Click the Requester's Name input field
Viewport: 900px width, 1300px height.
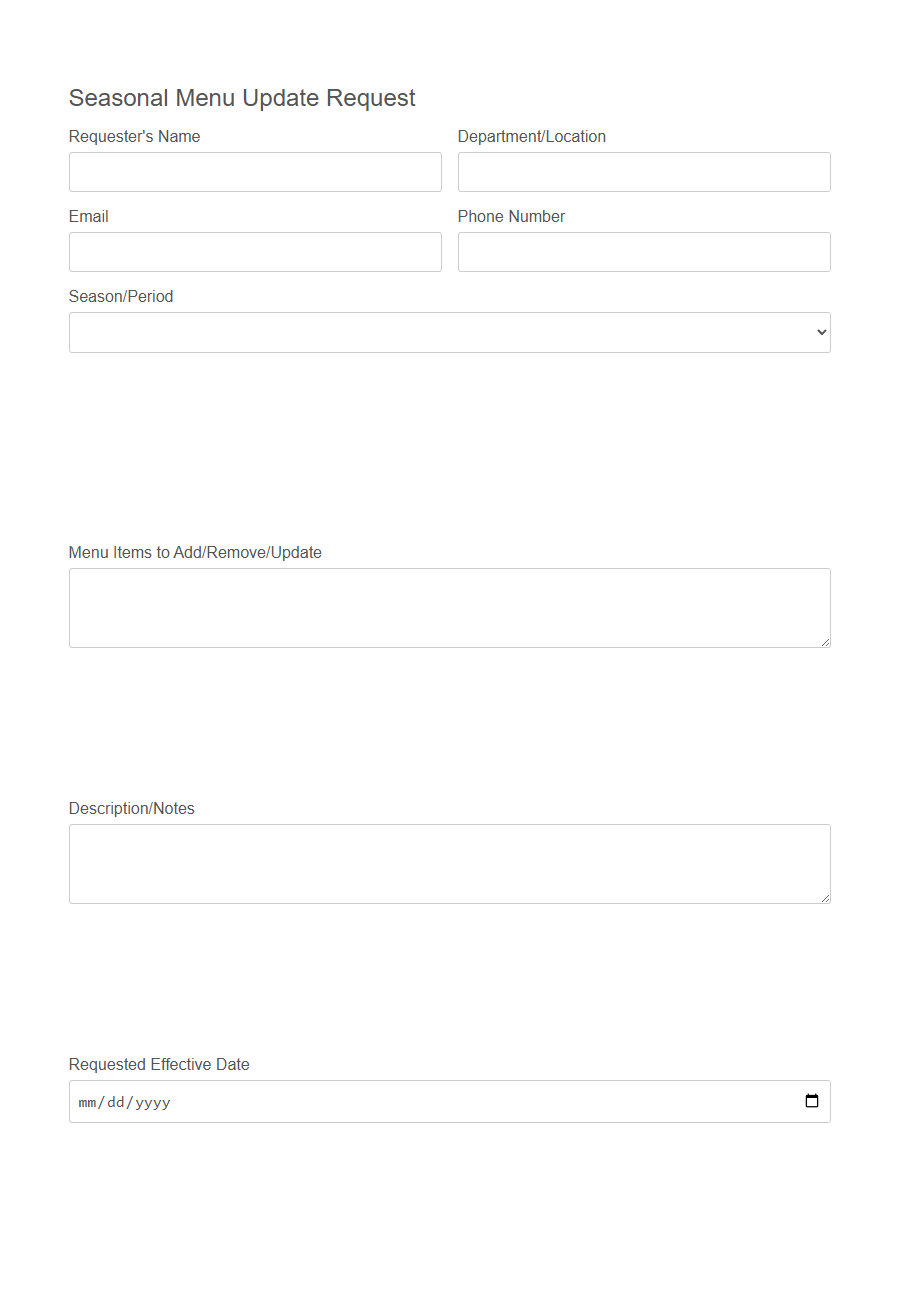point(255,171)
